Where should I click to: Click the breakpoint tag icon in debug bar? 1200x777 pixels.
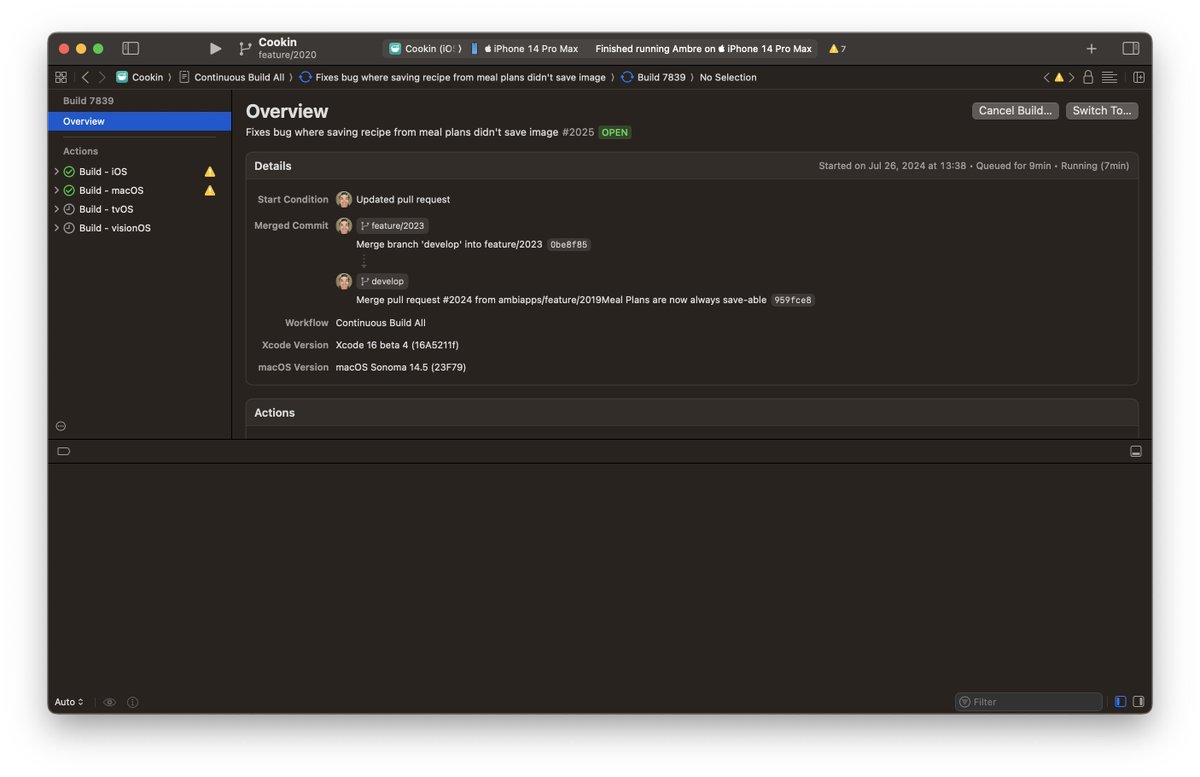pos(63,451)
